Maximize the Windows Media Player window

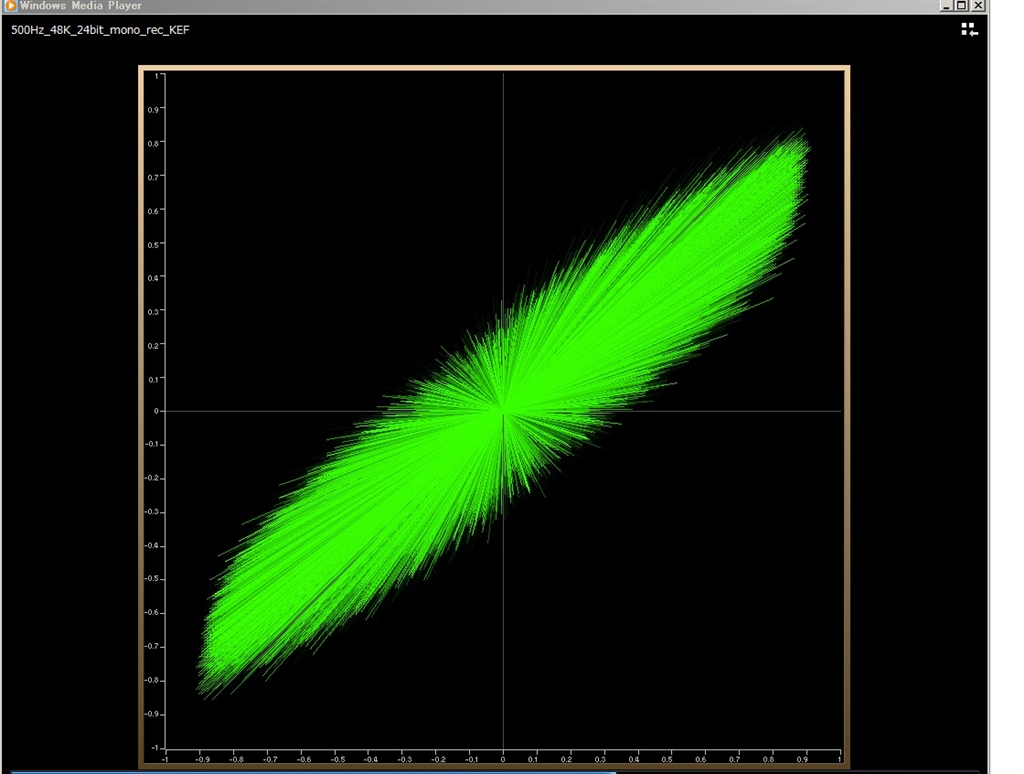click(x=961, y=6)
